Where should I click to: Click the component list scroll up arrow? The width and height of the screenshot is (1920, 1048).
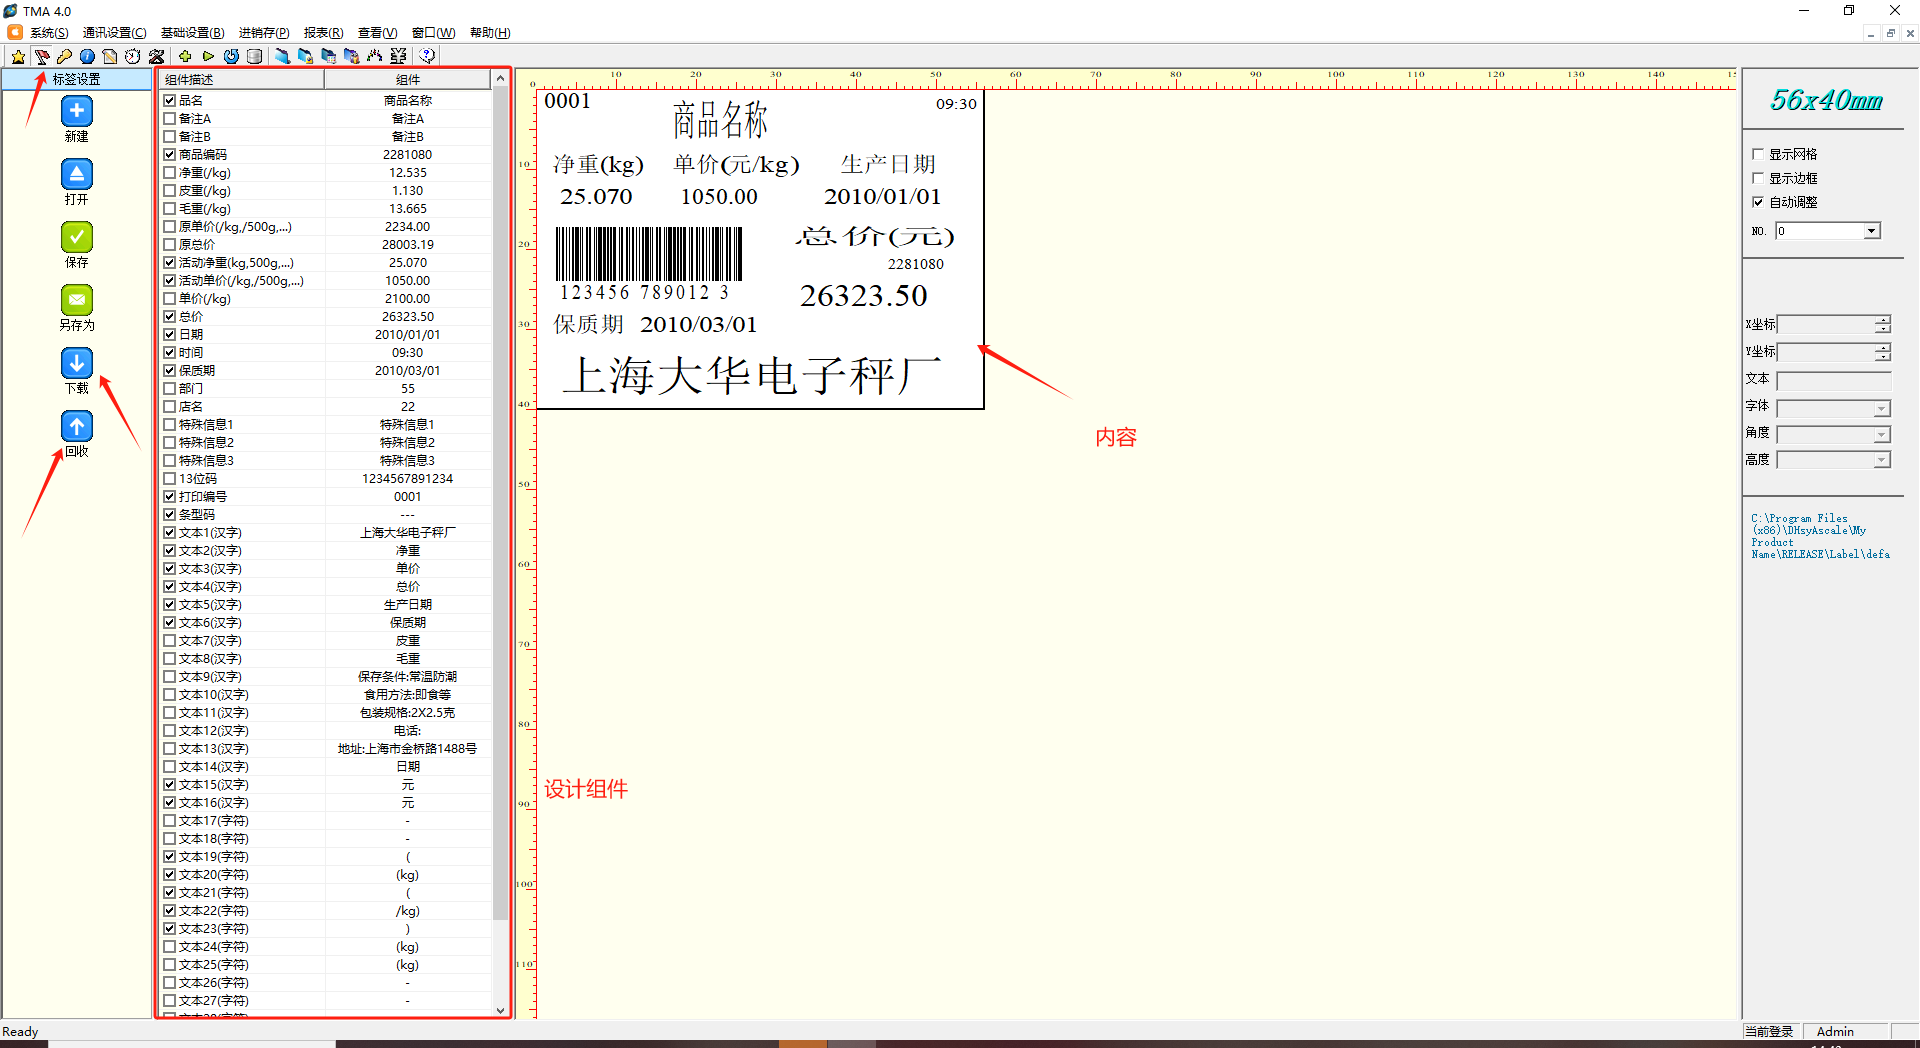500,79
